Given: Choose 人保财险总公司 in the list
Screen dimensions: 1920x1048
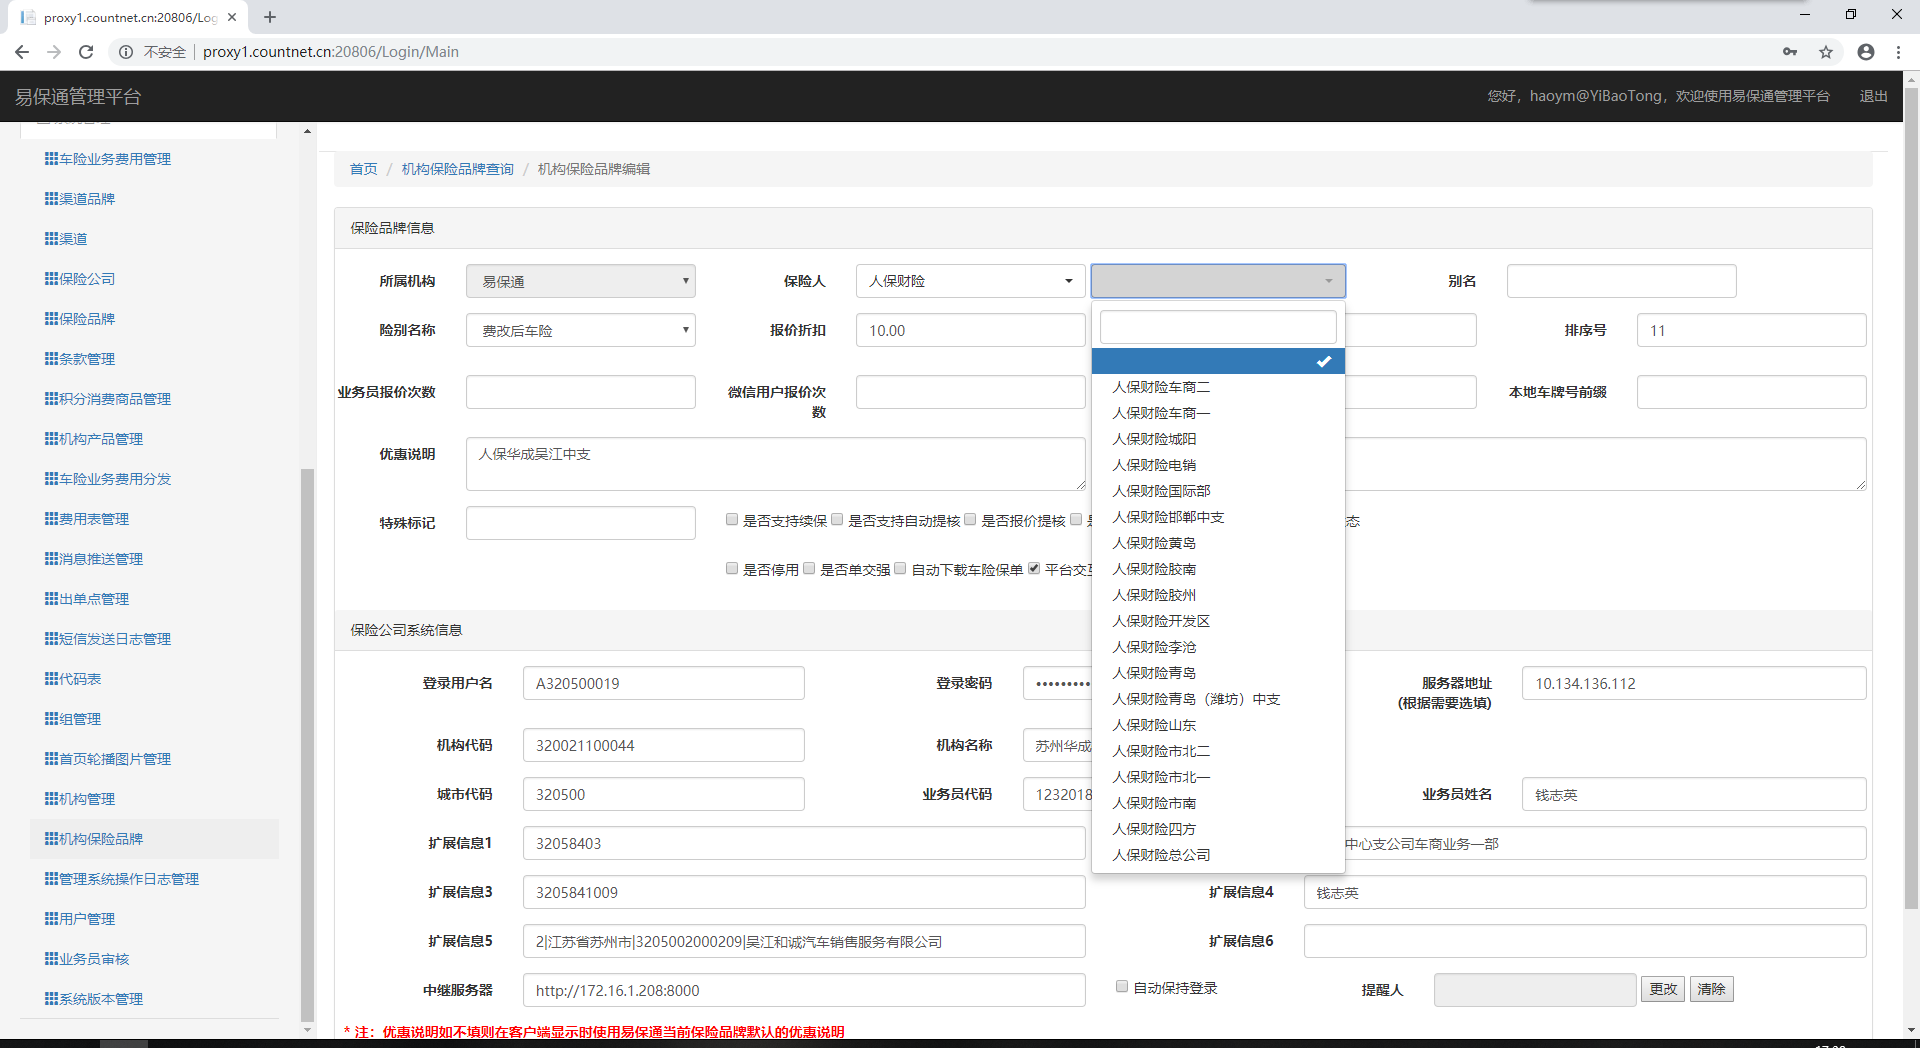Looking at the screenshot, I should [1161, 855].
